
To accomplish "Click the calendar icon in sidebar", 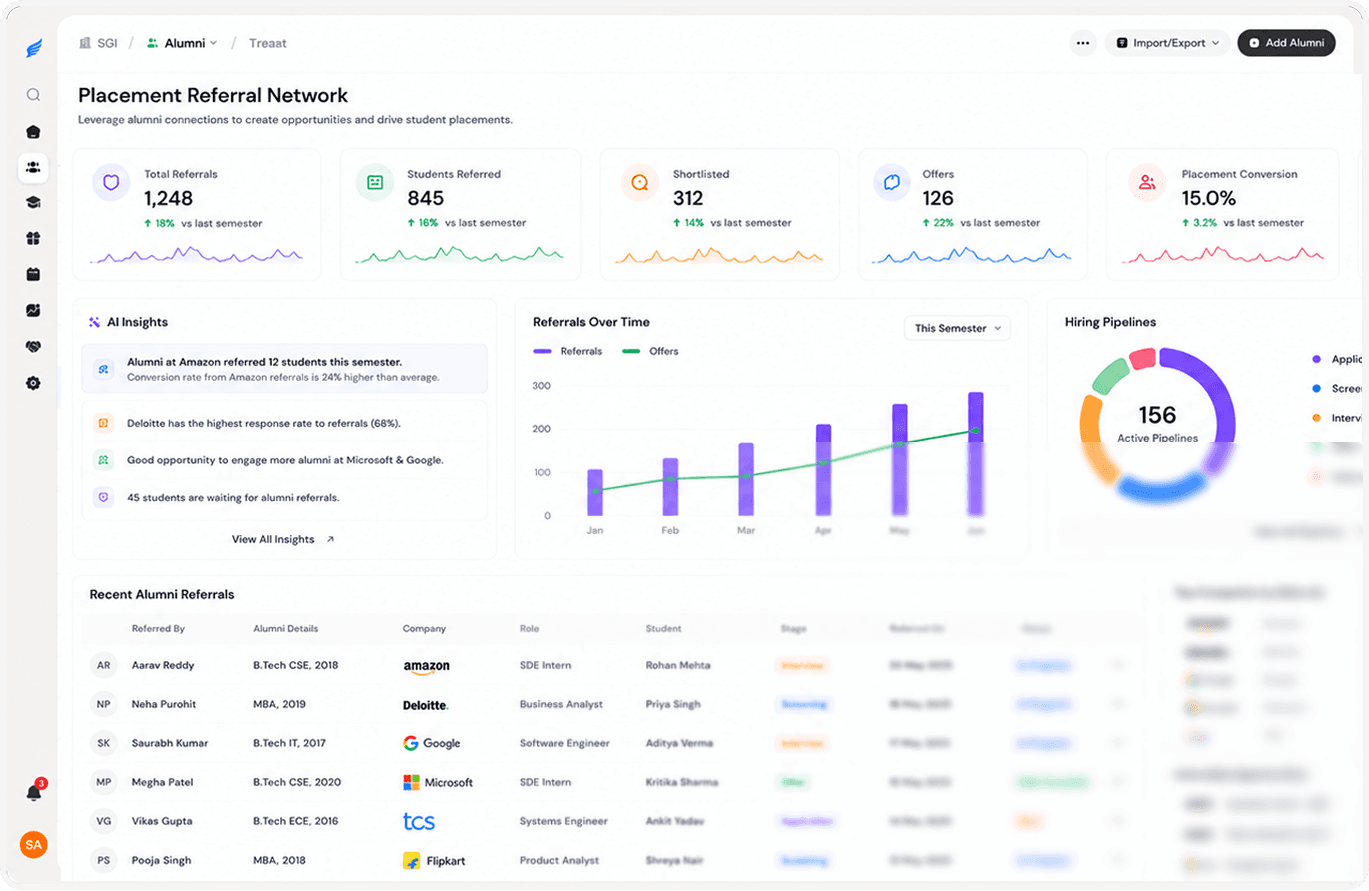I will tap(33, 274).
